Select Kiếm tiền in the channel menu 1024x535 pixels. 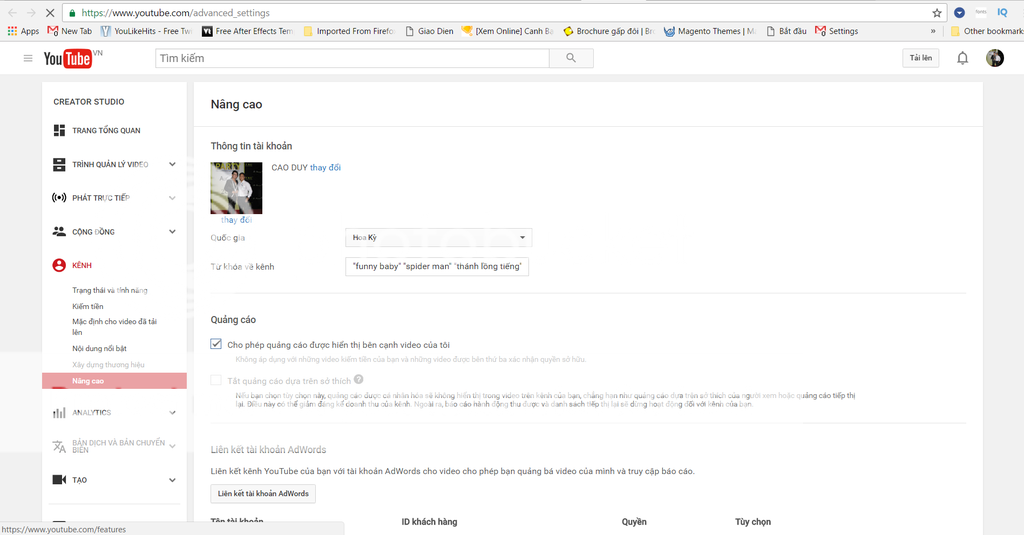[x=88, y=306]
